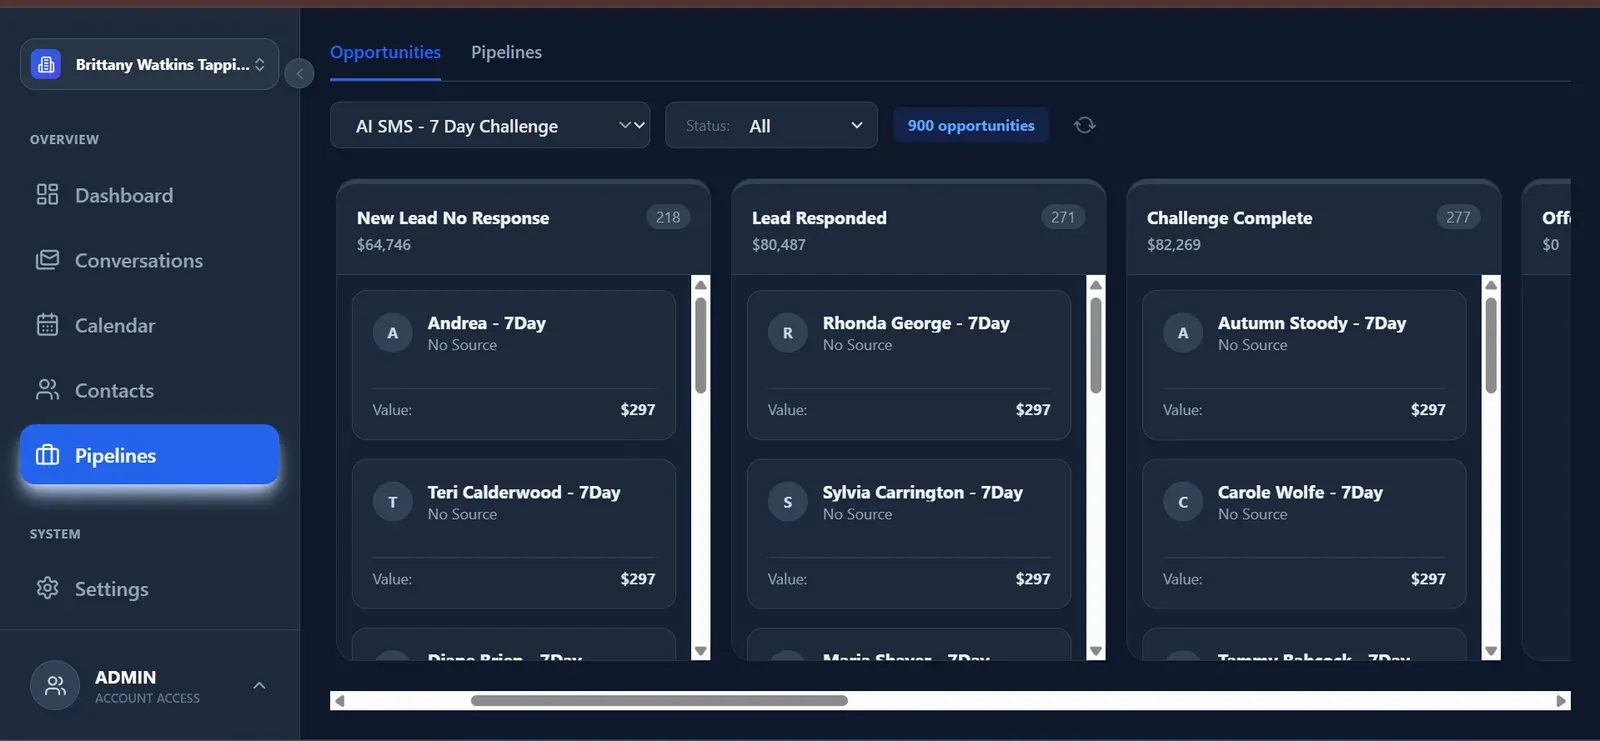Switch to the Pipelines tab

[x=506, y=52]
